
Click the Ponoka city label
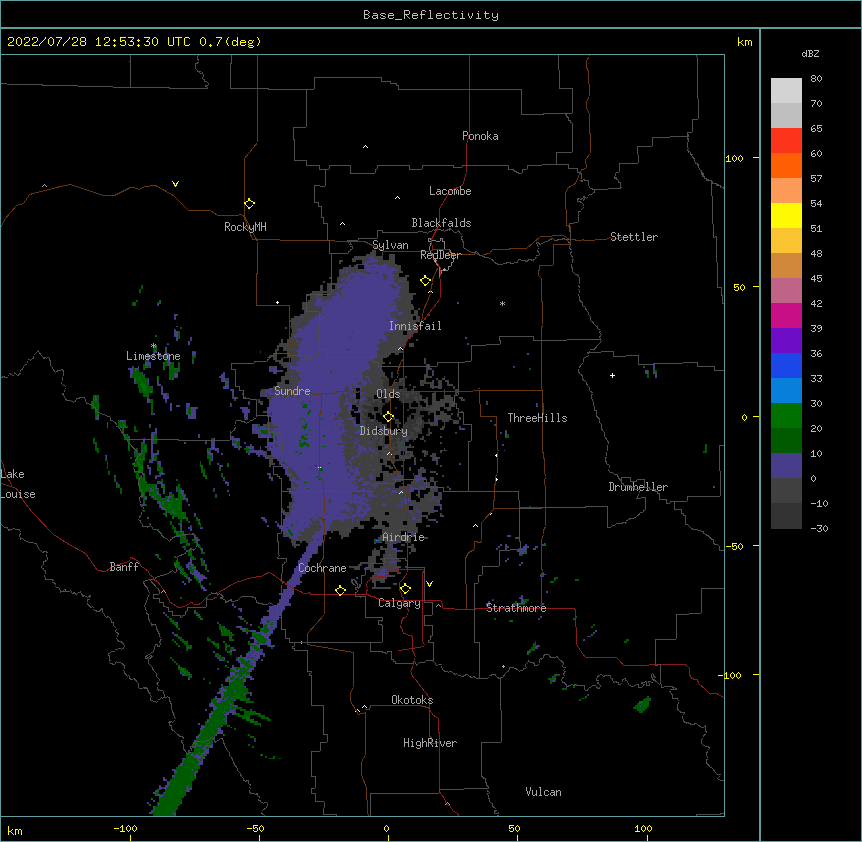coord(480,136)
